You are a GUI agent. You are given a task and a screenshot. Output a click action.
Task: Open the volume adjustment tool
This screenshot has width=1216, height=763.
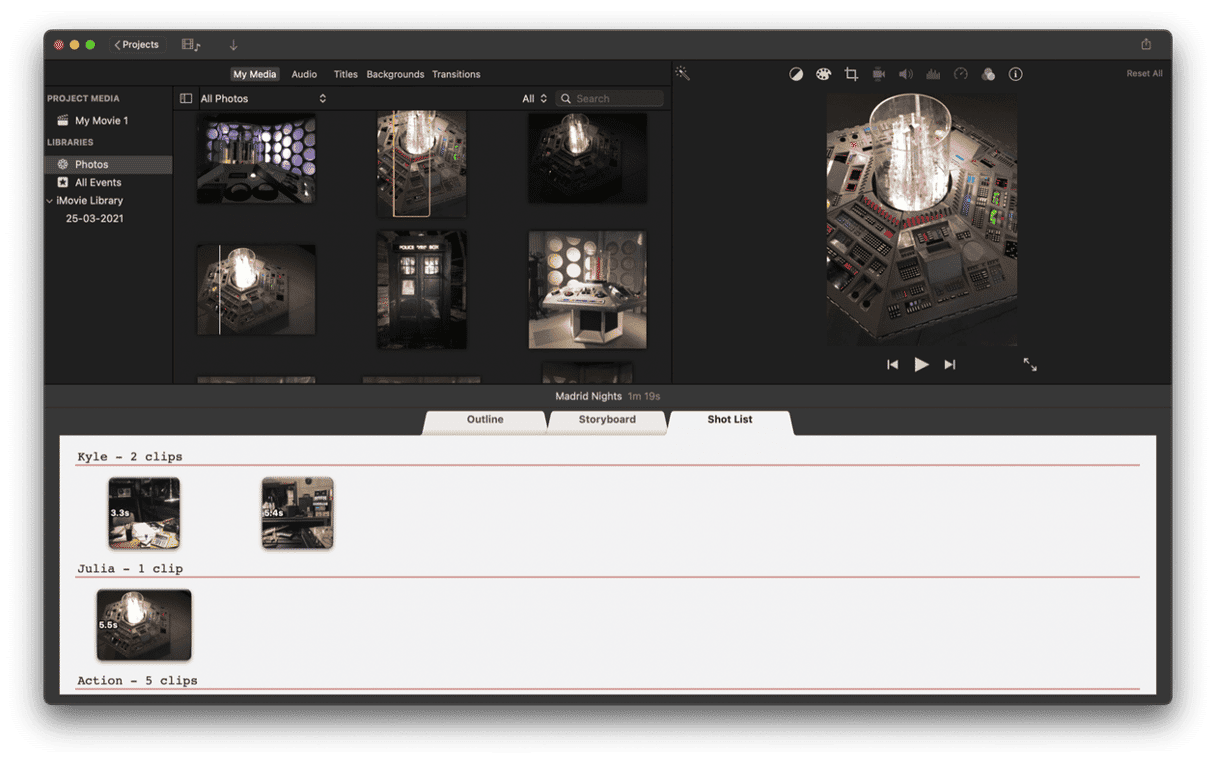[x=906, y=74]
